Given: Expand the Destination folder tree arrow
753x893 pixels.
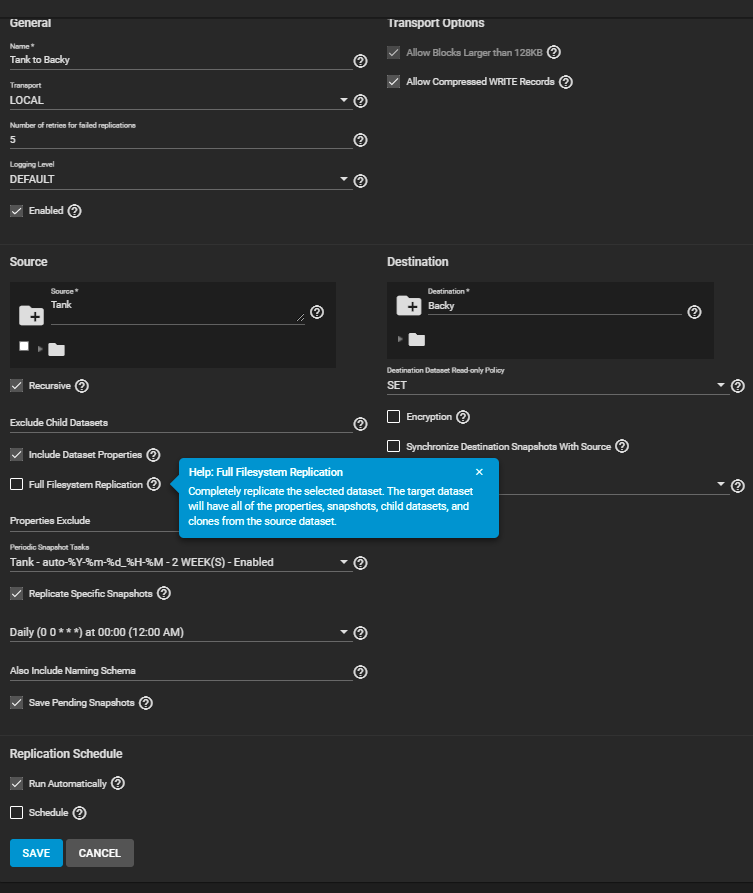Looking at the screenshot, I should (400, 339).
